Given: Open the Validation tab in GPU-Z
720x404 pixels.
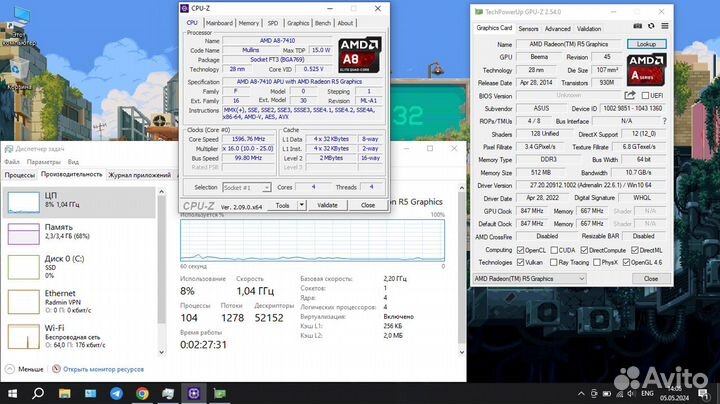Looking at the screenshot, I should coord(589,28).
